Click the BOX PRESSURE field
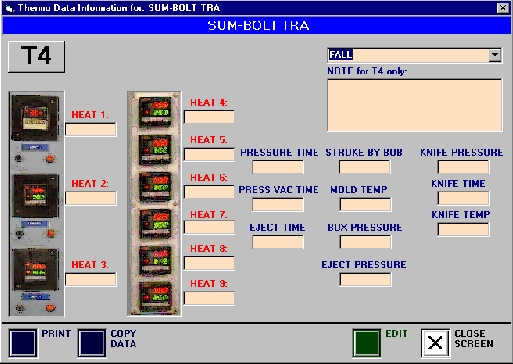This screenshot has height=364, width=513. 365,242
